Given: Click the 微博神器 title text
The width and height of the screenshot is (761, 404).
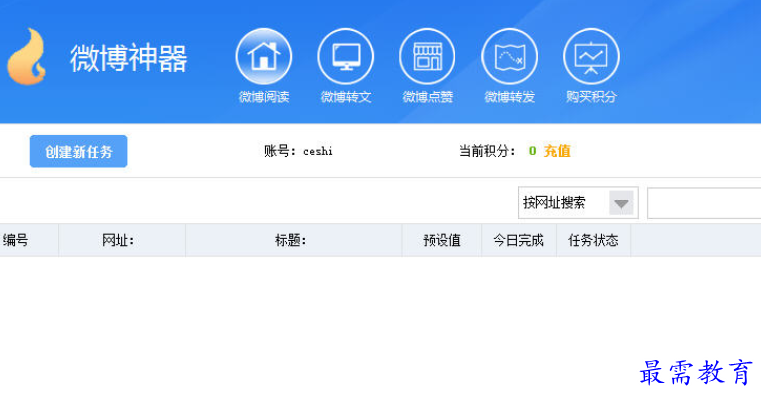Looking at the screenshot, I should click(x=128, y=58).
